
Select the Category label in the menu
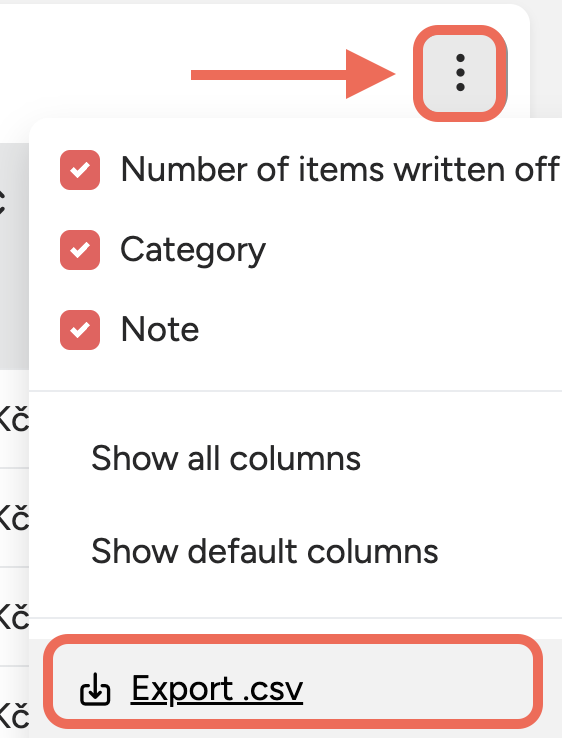193,250
